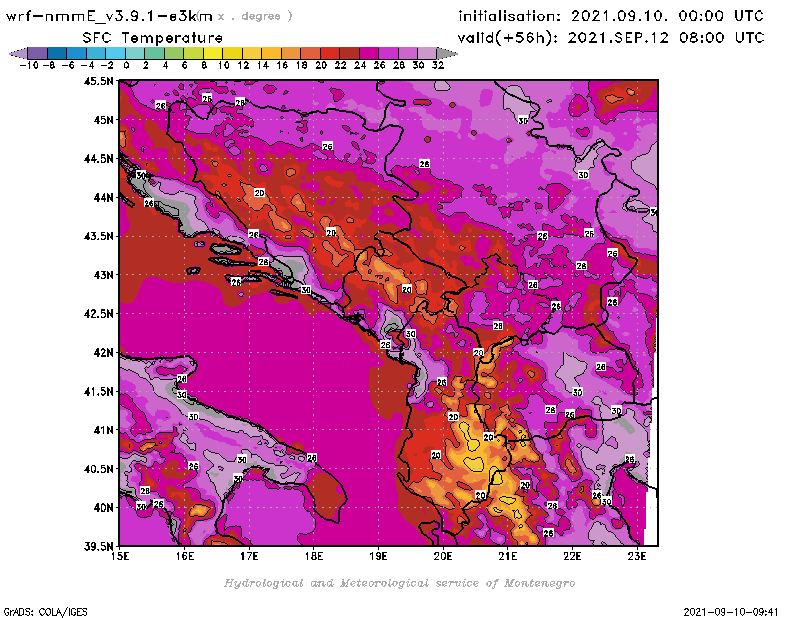Click the 'valid(+56h): 2021.SEP.12 08:00 UTC' line
The image size is (800, 618).
coord(611,38)
